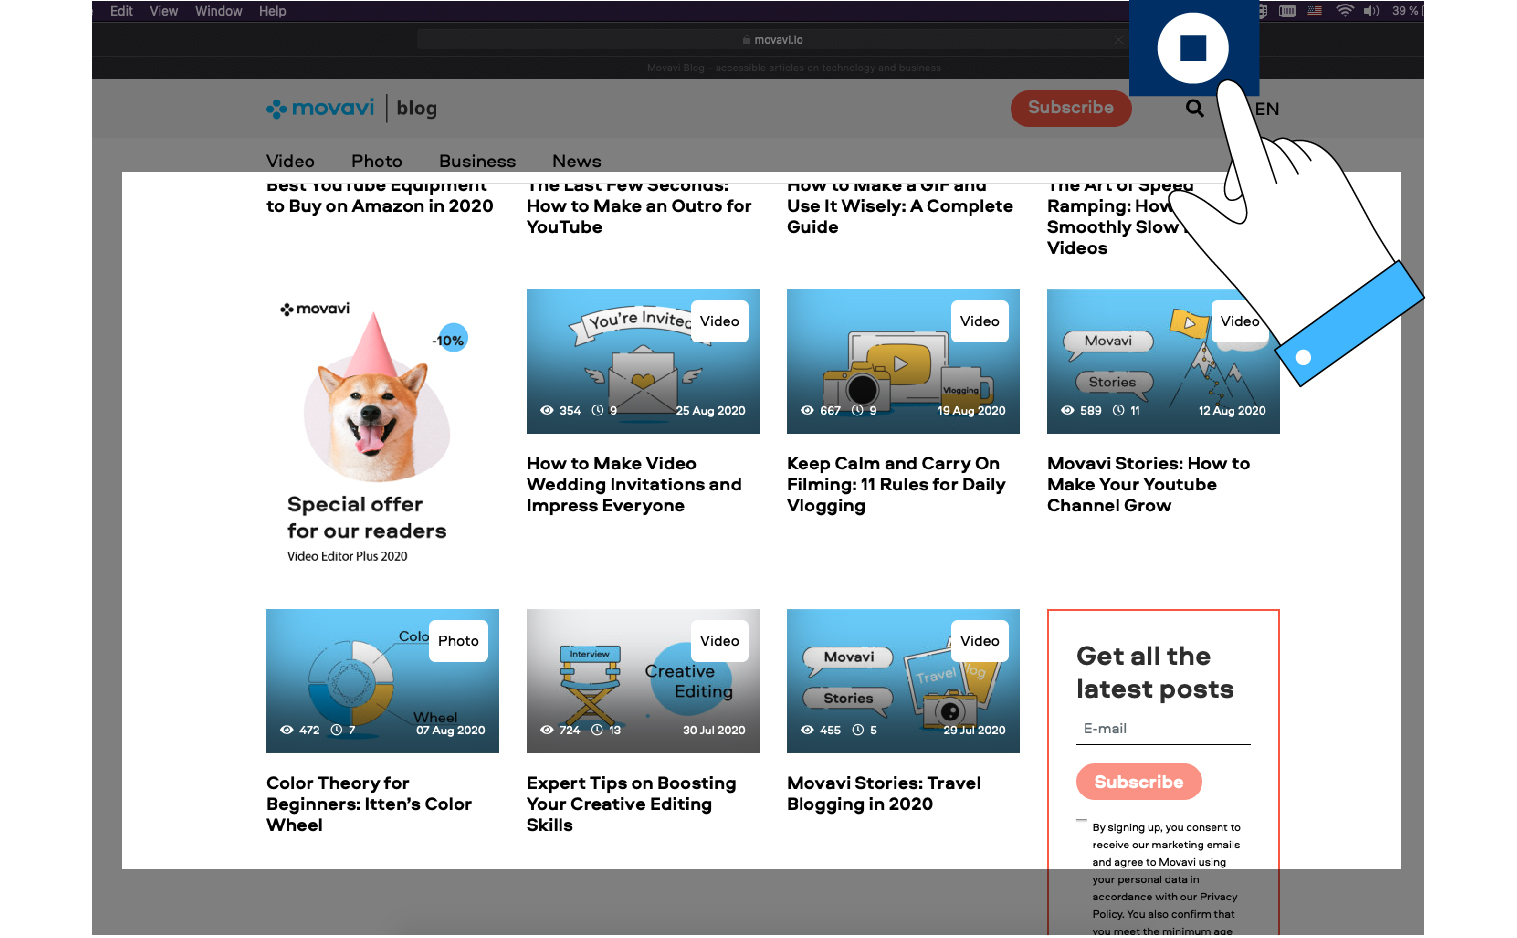Open article Color Theory for Beginners
The width and height of the screenshot is (1517, 938).
(368, 804)
